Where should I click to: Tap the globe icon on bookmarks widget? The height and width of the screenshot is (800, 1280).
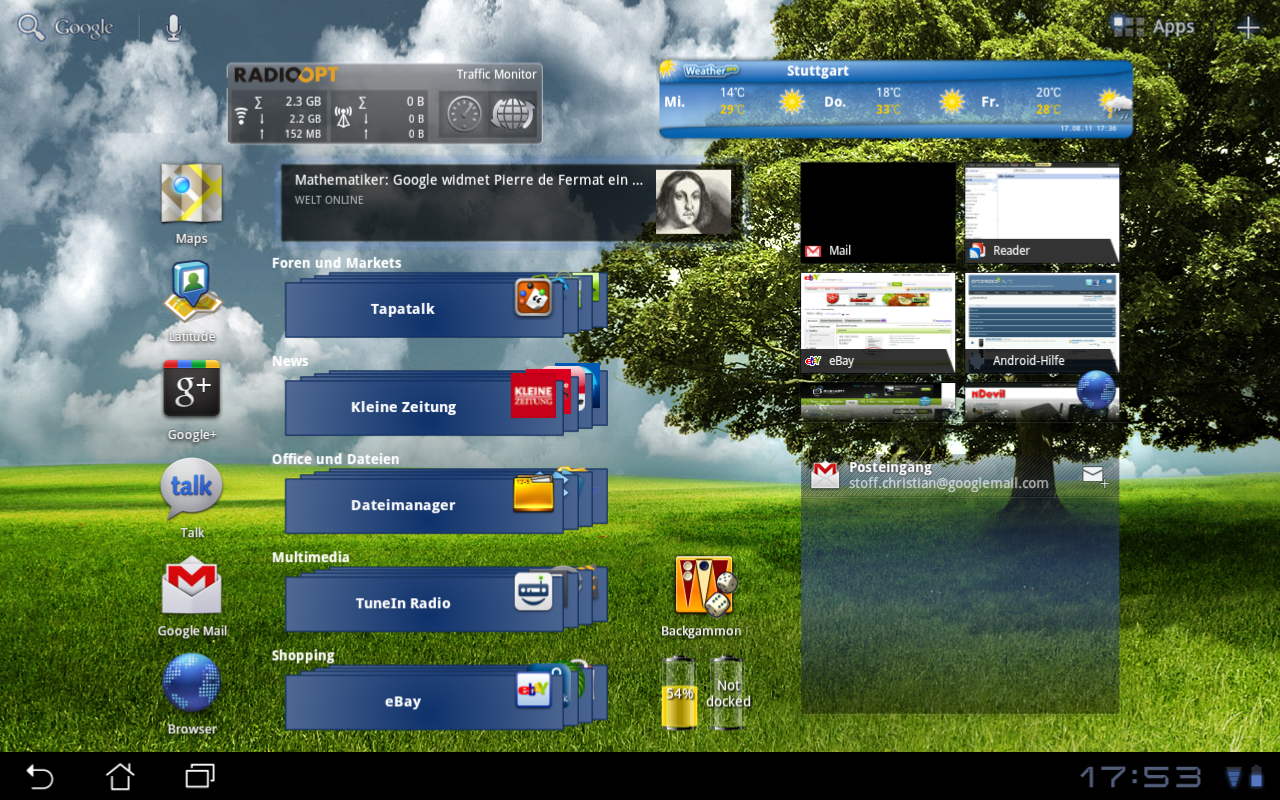(1096, 390)
